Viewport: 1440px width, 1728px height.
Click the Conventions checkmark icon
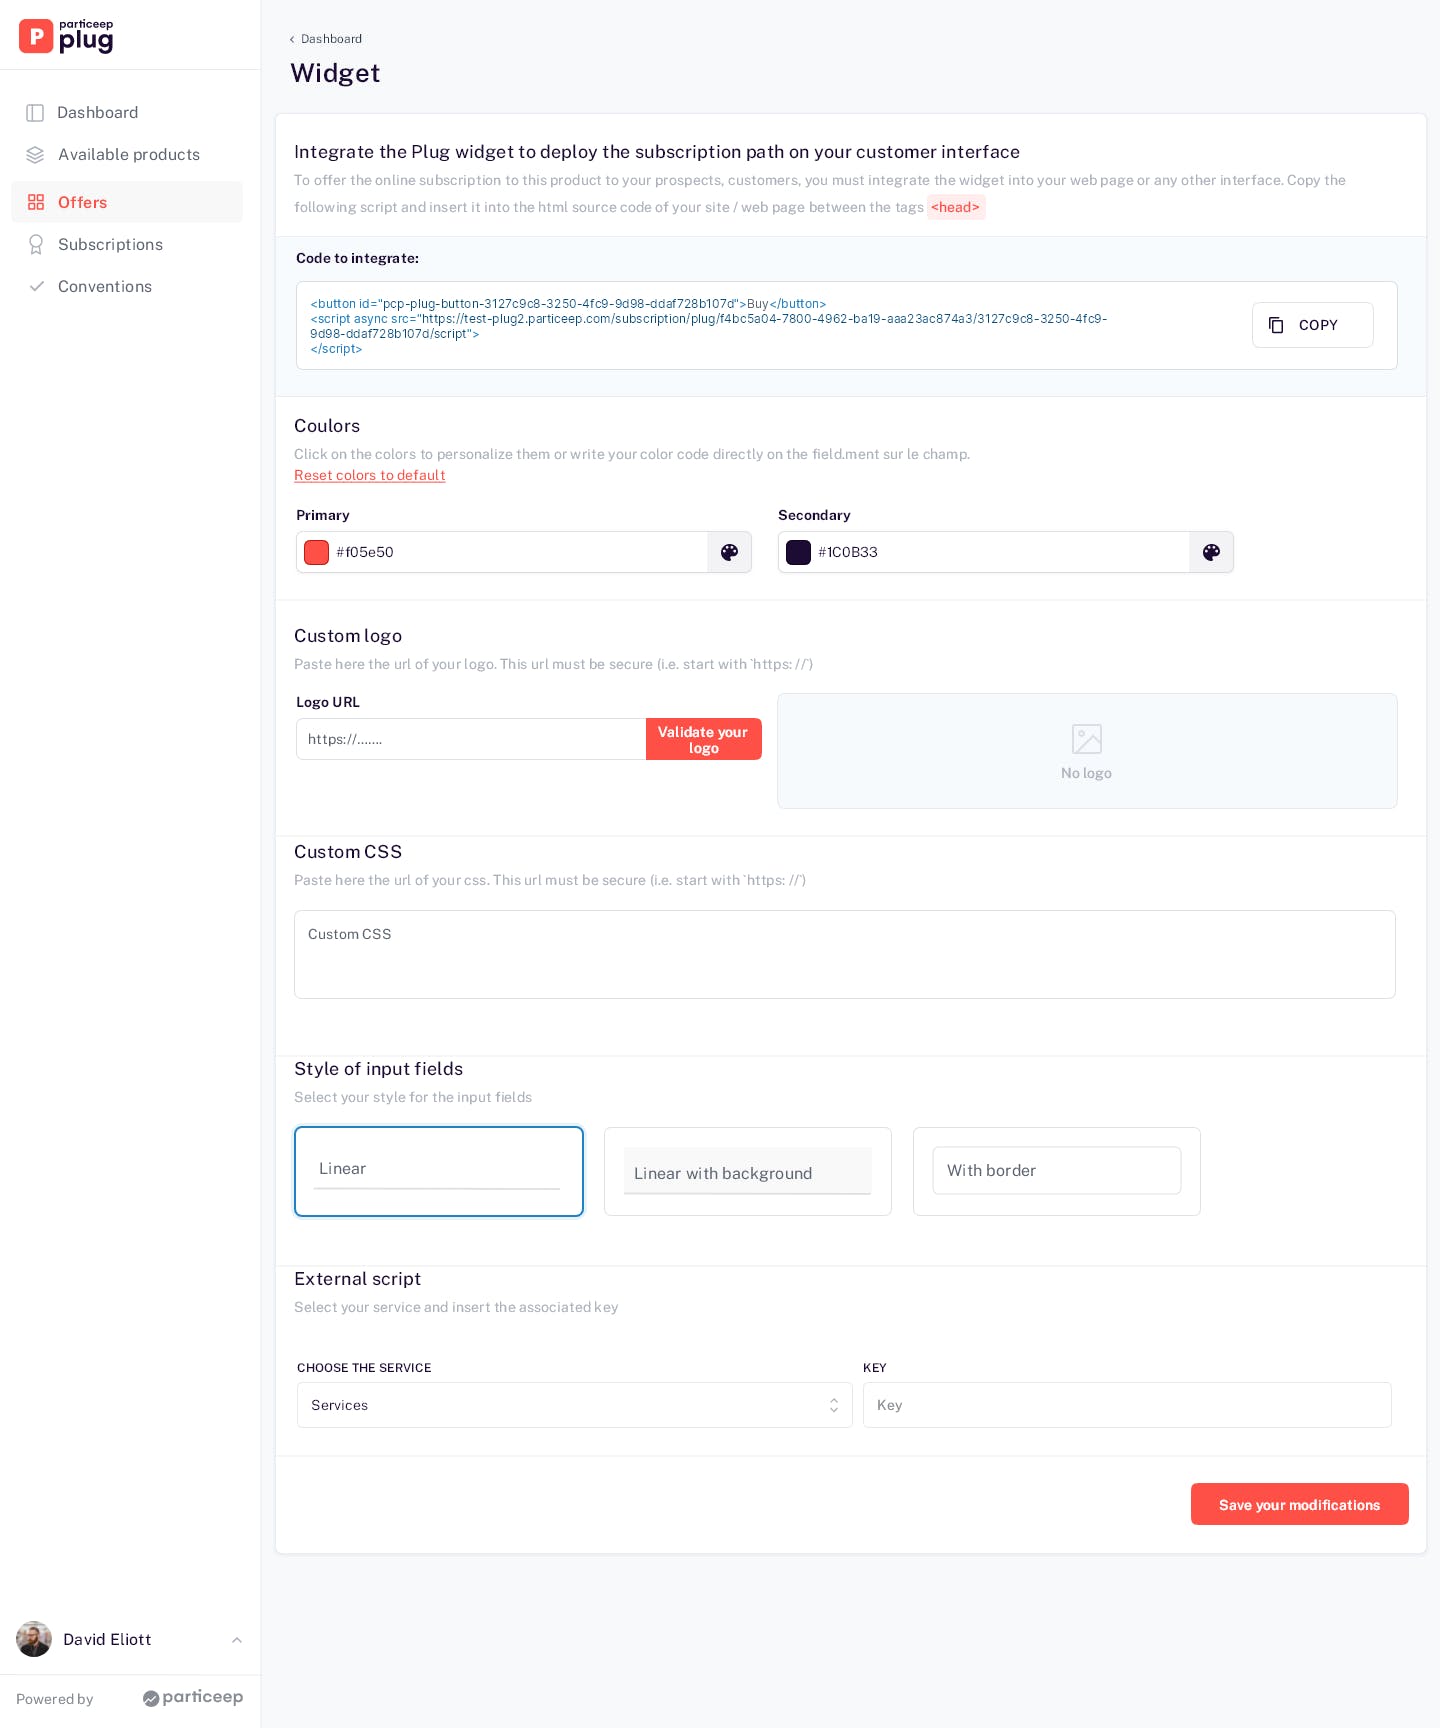36,287
